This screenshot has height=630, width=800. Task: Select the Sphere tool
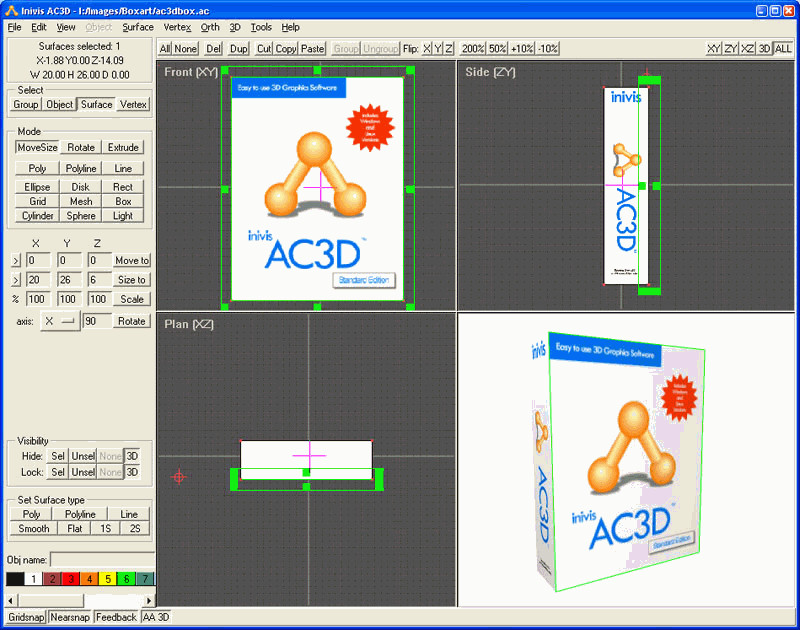81,216
